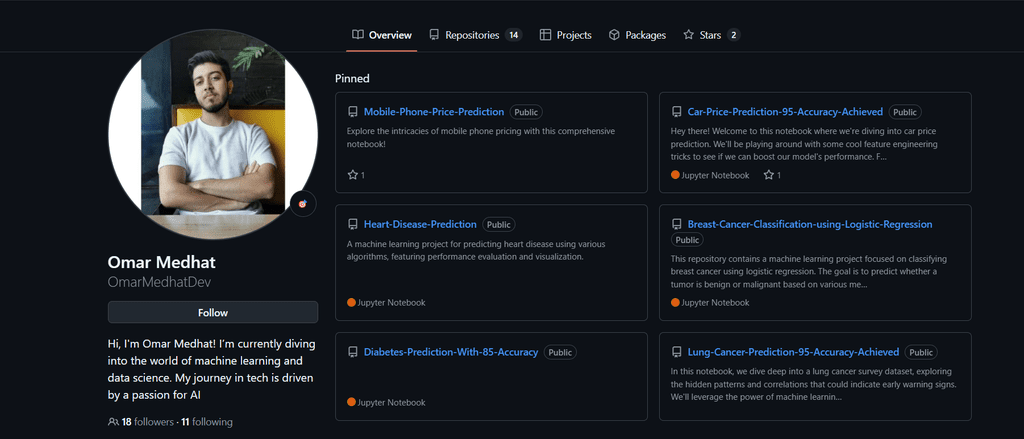1024x439 pixels.
Task: Switch to the Repositories tab
Action: coord(475,35)
